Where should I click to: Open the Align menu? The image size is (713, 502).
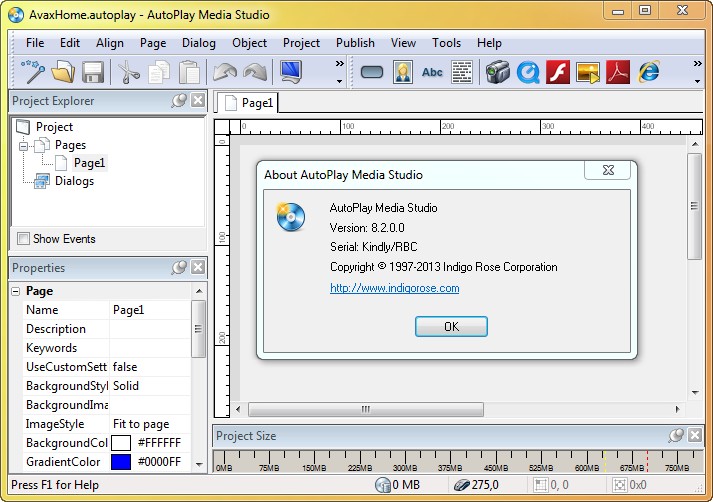tap(110, 43)
